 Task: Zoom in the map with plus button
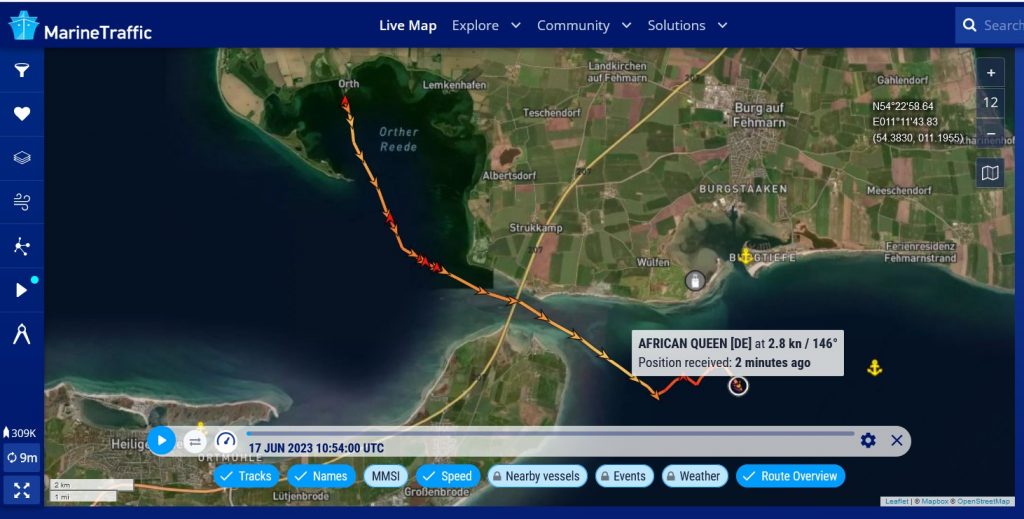[990, 73]
